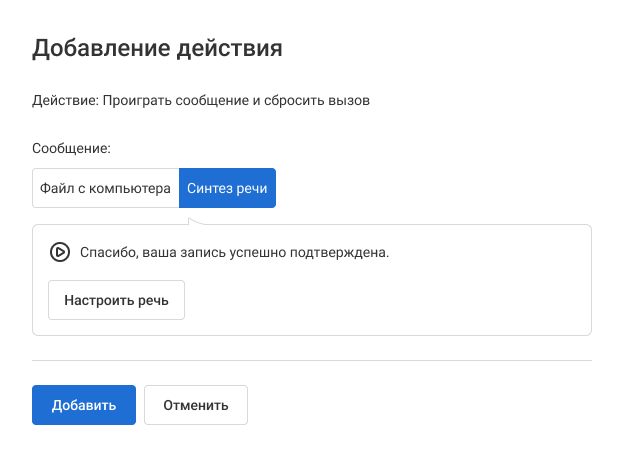Click the circular play icon beside Спасибо
Screen dimensions: 624x457
tap(59, 253)
